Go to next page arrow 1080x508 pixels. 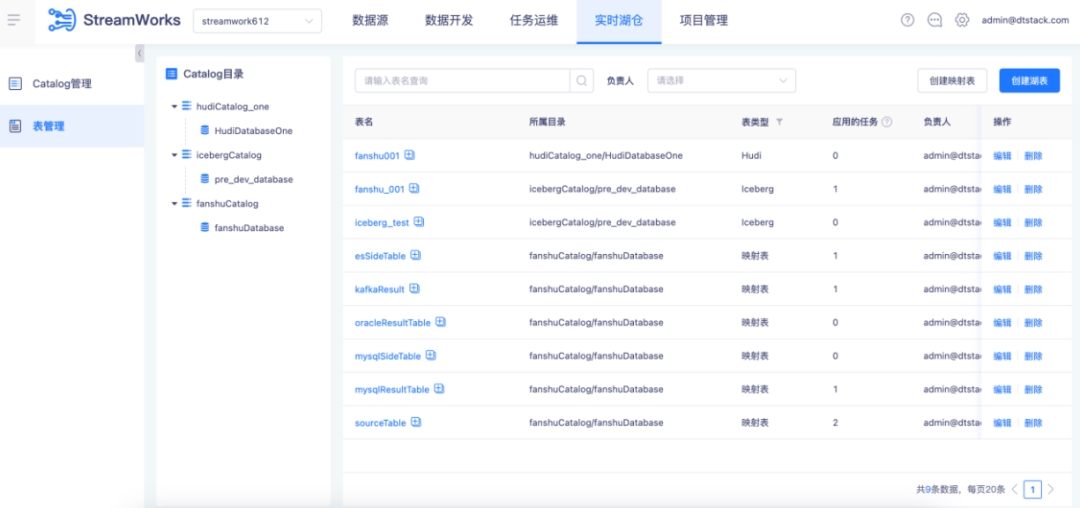(1050, 489)
